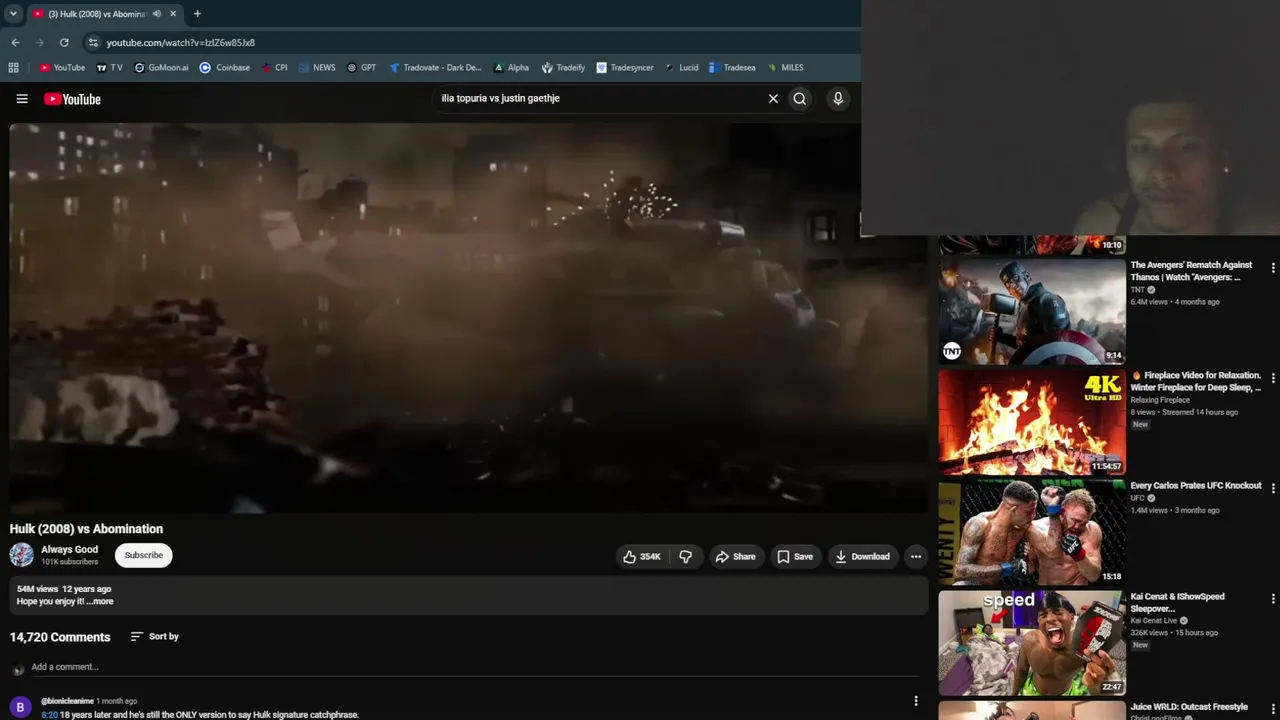Open more actions ellipsis beside Download

pyautogui.click(x=916, y=557)
